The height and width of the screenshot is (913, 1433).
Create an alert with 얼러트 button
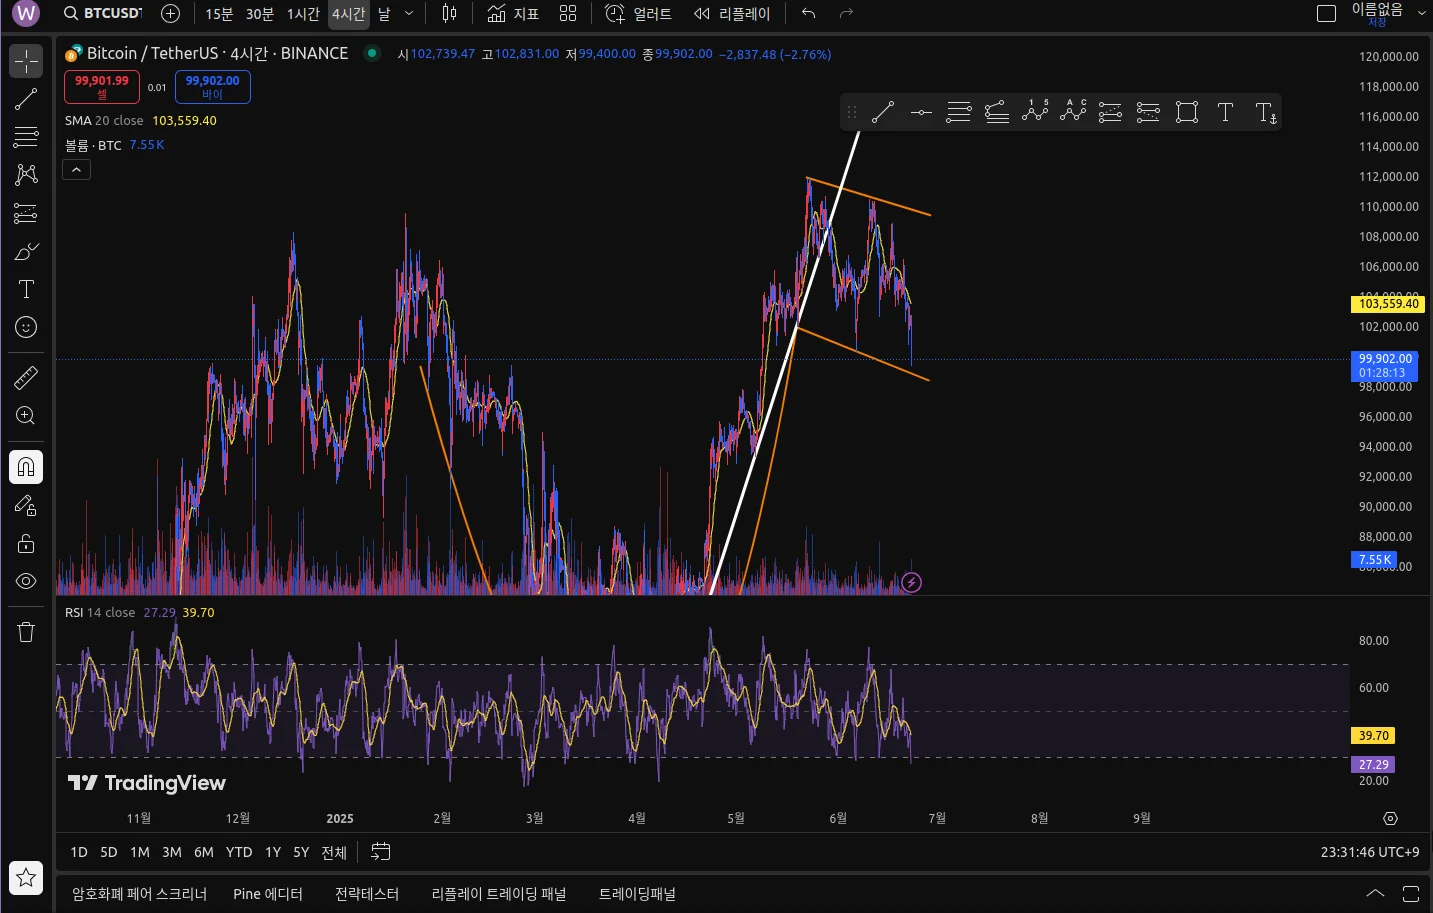coord(639,14)
